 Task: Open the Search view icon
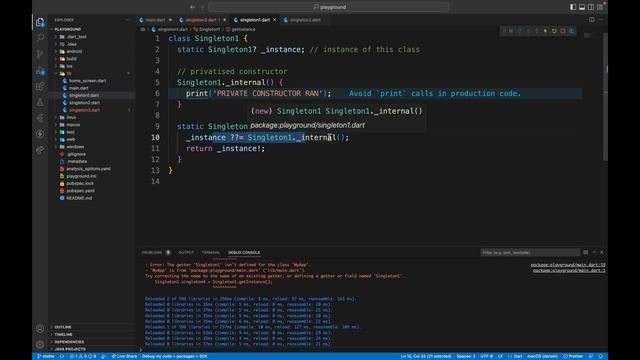click(x=40, y=38)
